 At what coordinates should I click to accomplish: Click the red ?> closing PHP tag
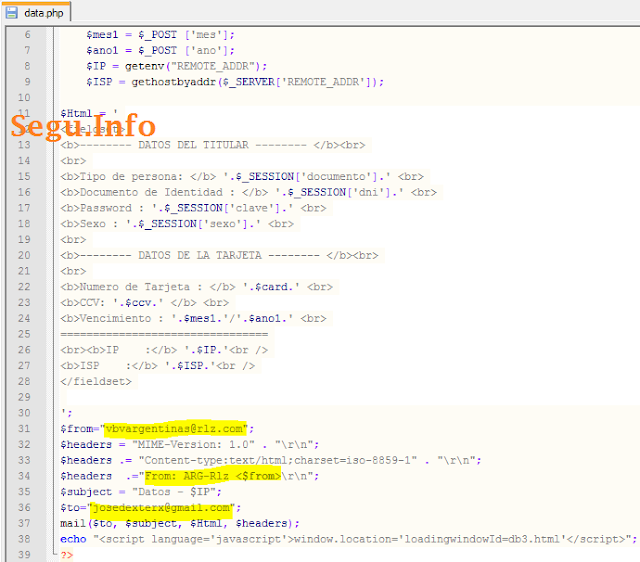(x=67, y=555)
